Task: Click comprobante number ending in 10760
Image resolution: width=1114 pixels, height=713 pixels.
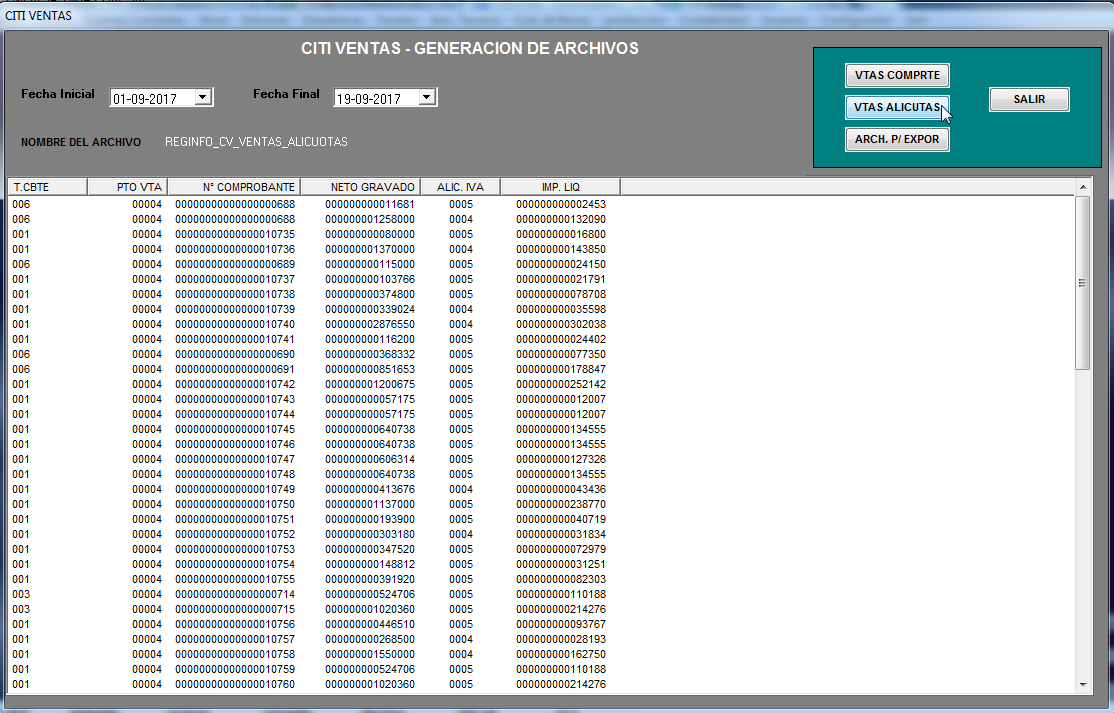Action: coord(235,685)
